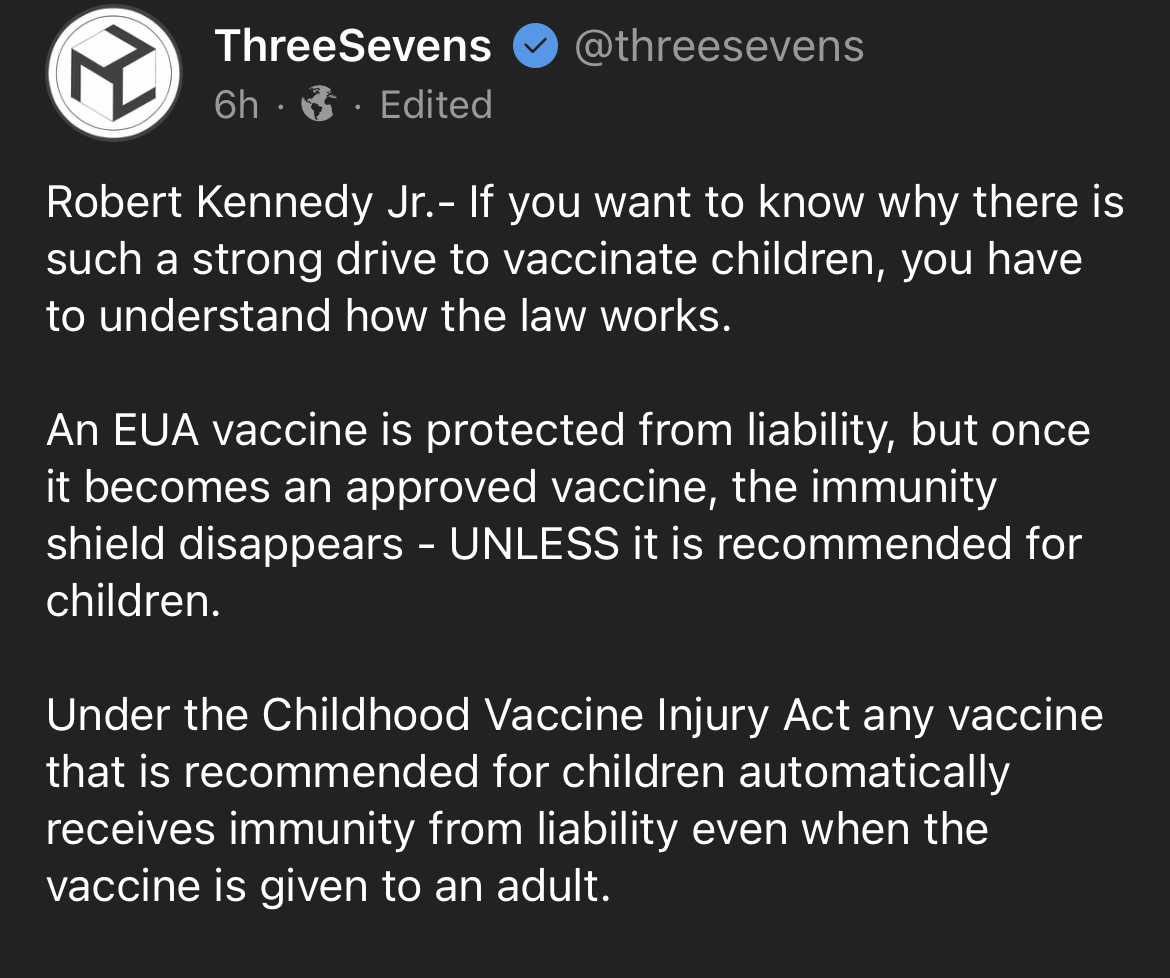
Task: Click the word "EUA" in the post
Action: [156, 430]
